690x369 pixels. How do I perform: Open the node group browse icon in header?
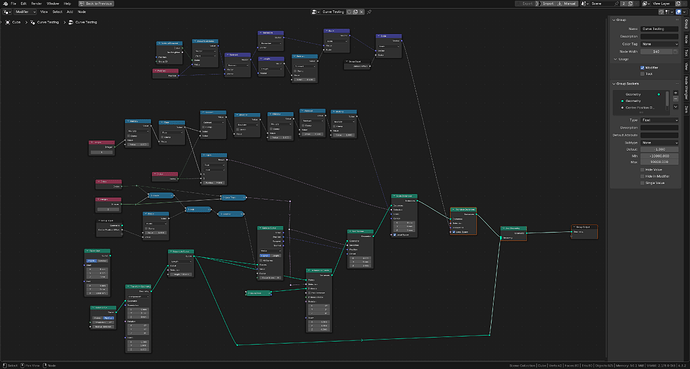coord(315,12)
